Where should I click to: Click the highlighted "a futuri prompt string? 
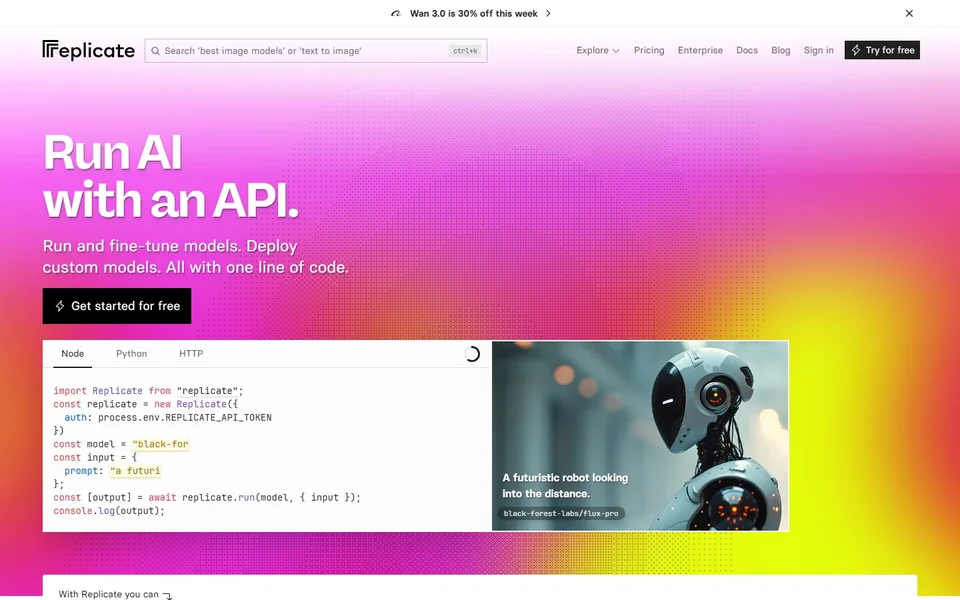(x=135, y=471)
